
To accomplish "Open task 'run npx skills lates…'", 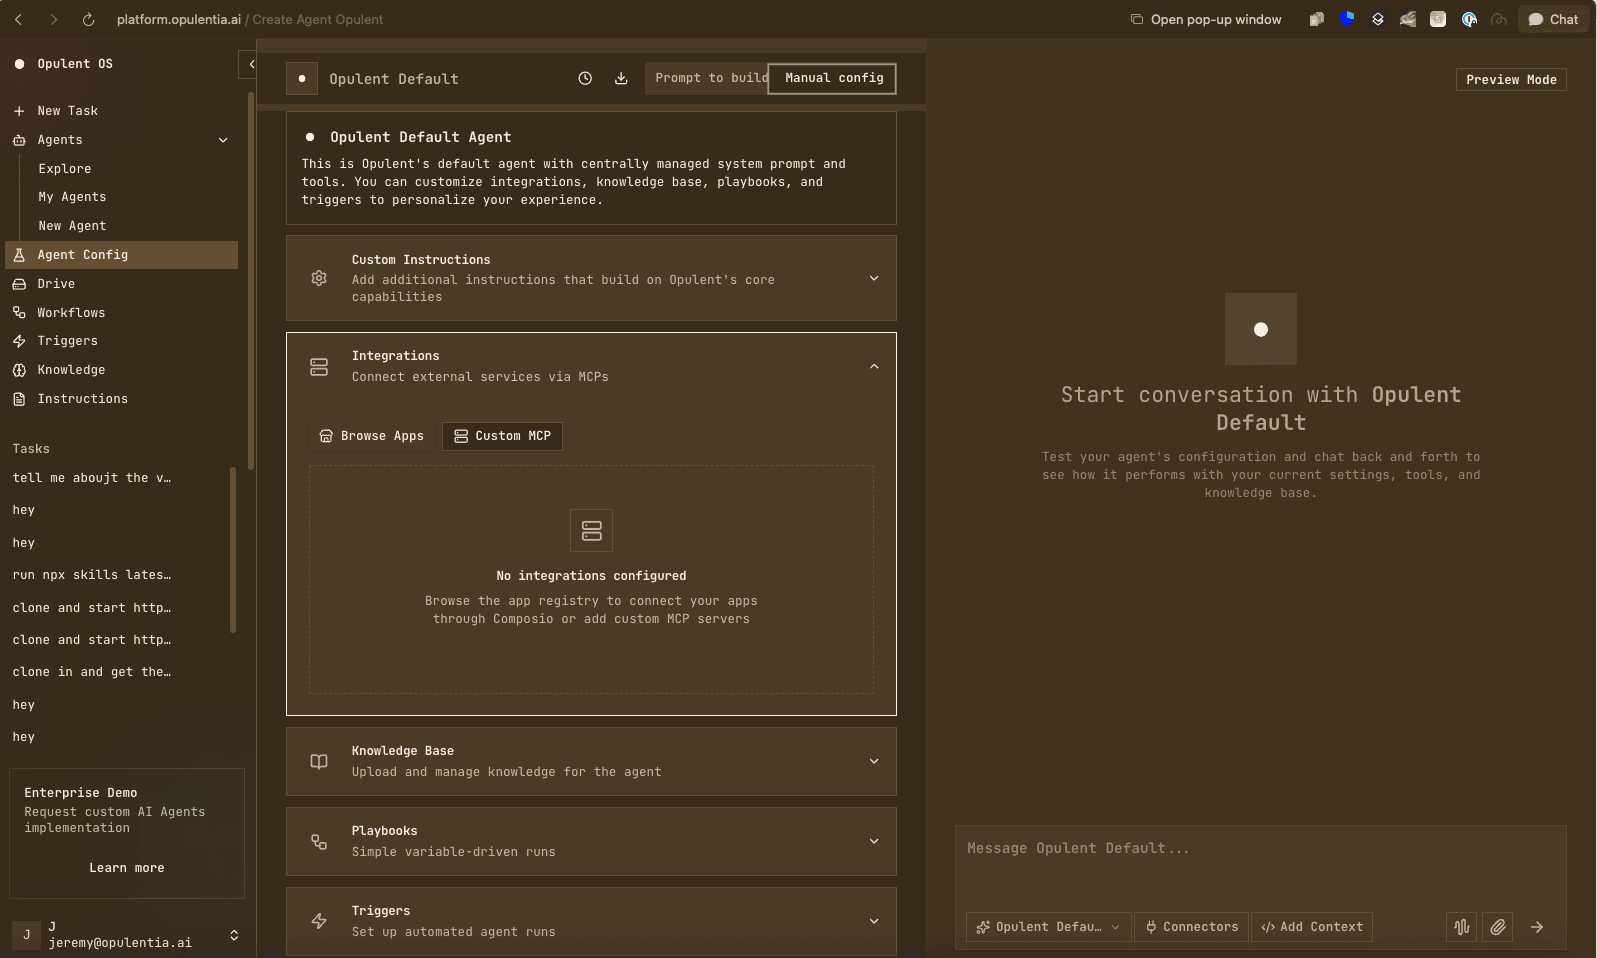I will click(x=92, y=575).
